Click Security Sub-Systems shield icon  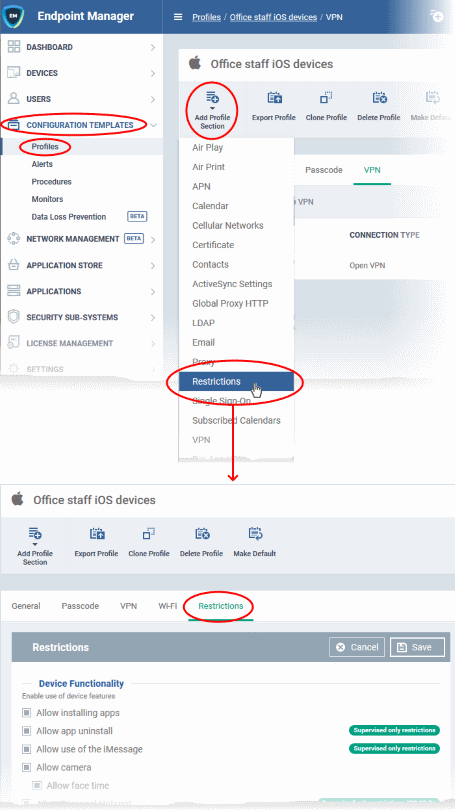[13, 317]
